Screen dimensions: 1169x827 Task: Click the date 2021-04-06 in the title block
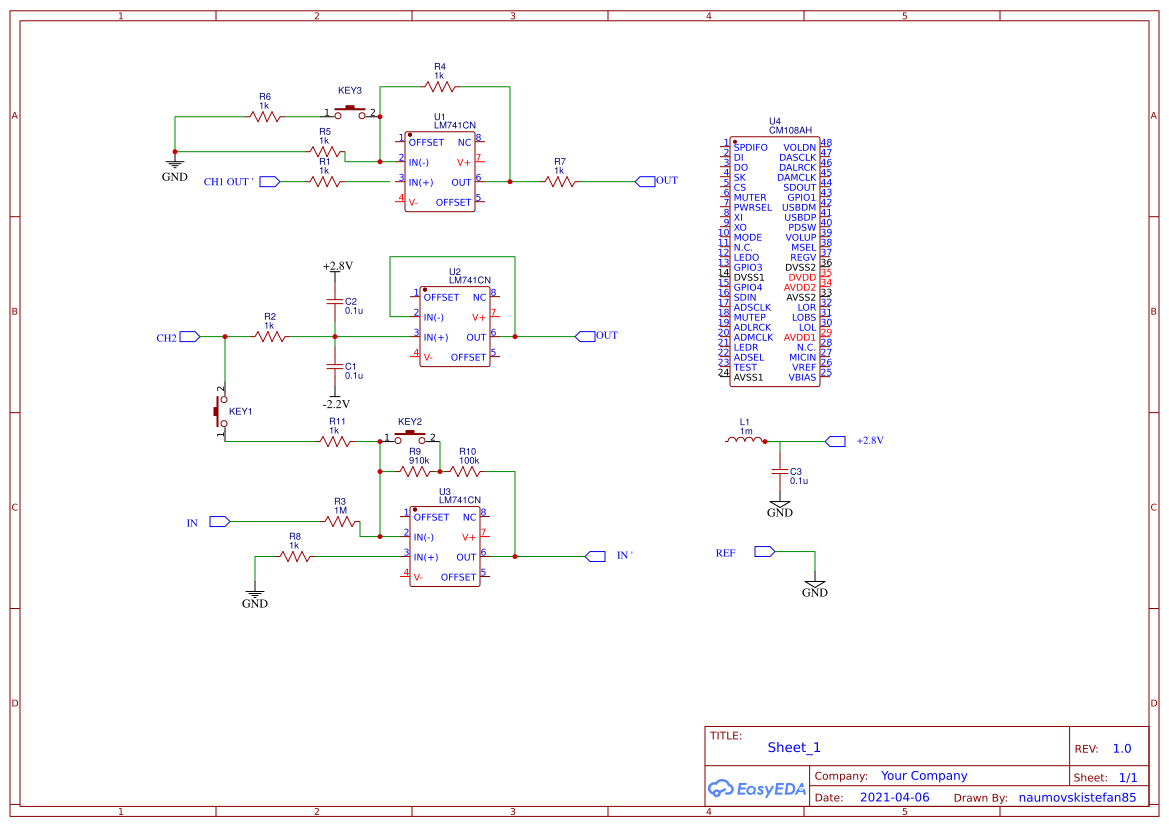pos(895,796)
